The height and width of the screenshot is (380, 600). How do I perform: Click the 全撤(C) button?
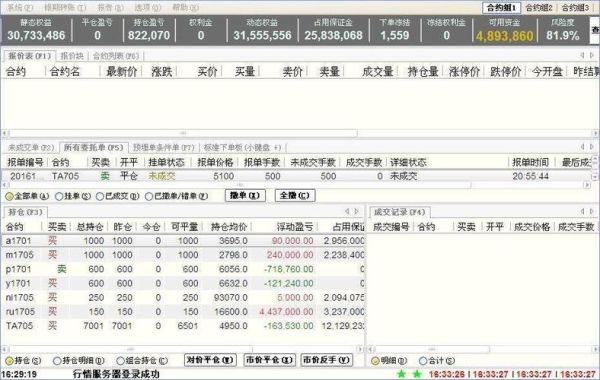(x=295, y=196)
